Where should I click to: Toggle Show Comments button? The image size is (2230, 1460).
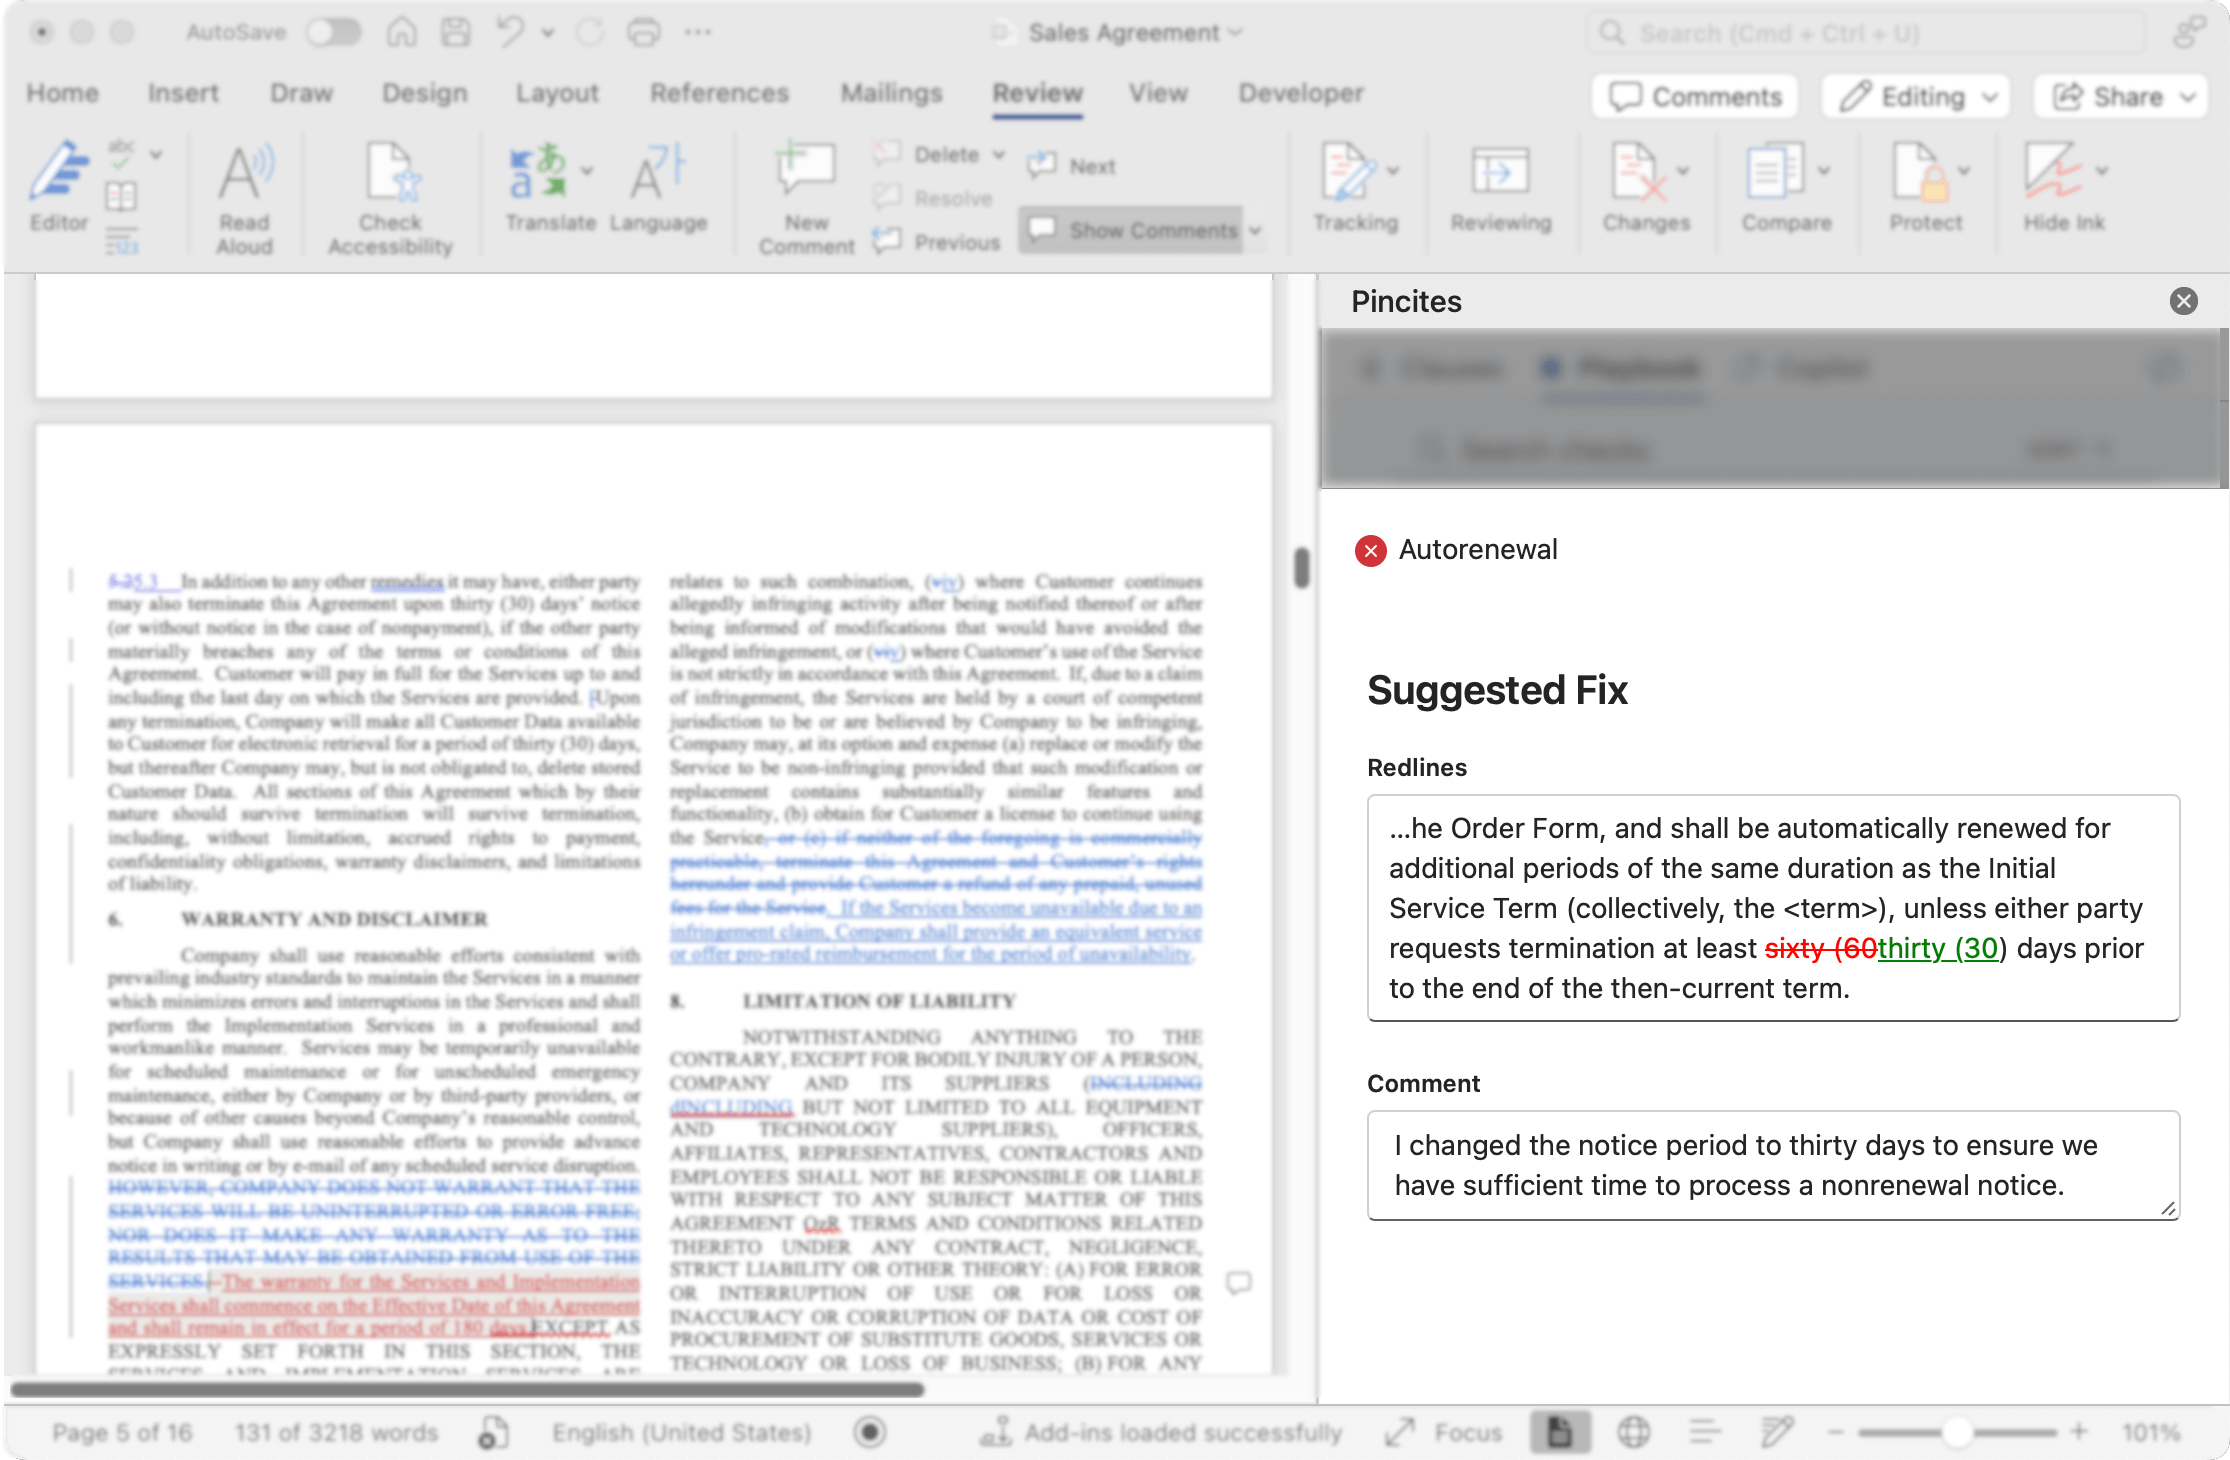[1139, 230]
